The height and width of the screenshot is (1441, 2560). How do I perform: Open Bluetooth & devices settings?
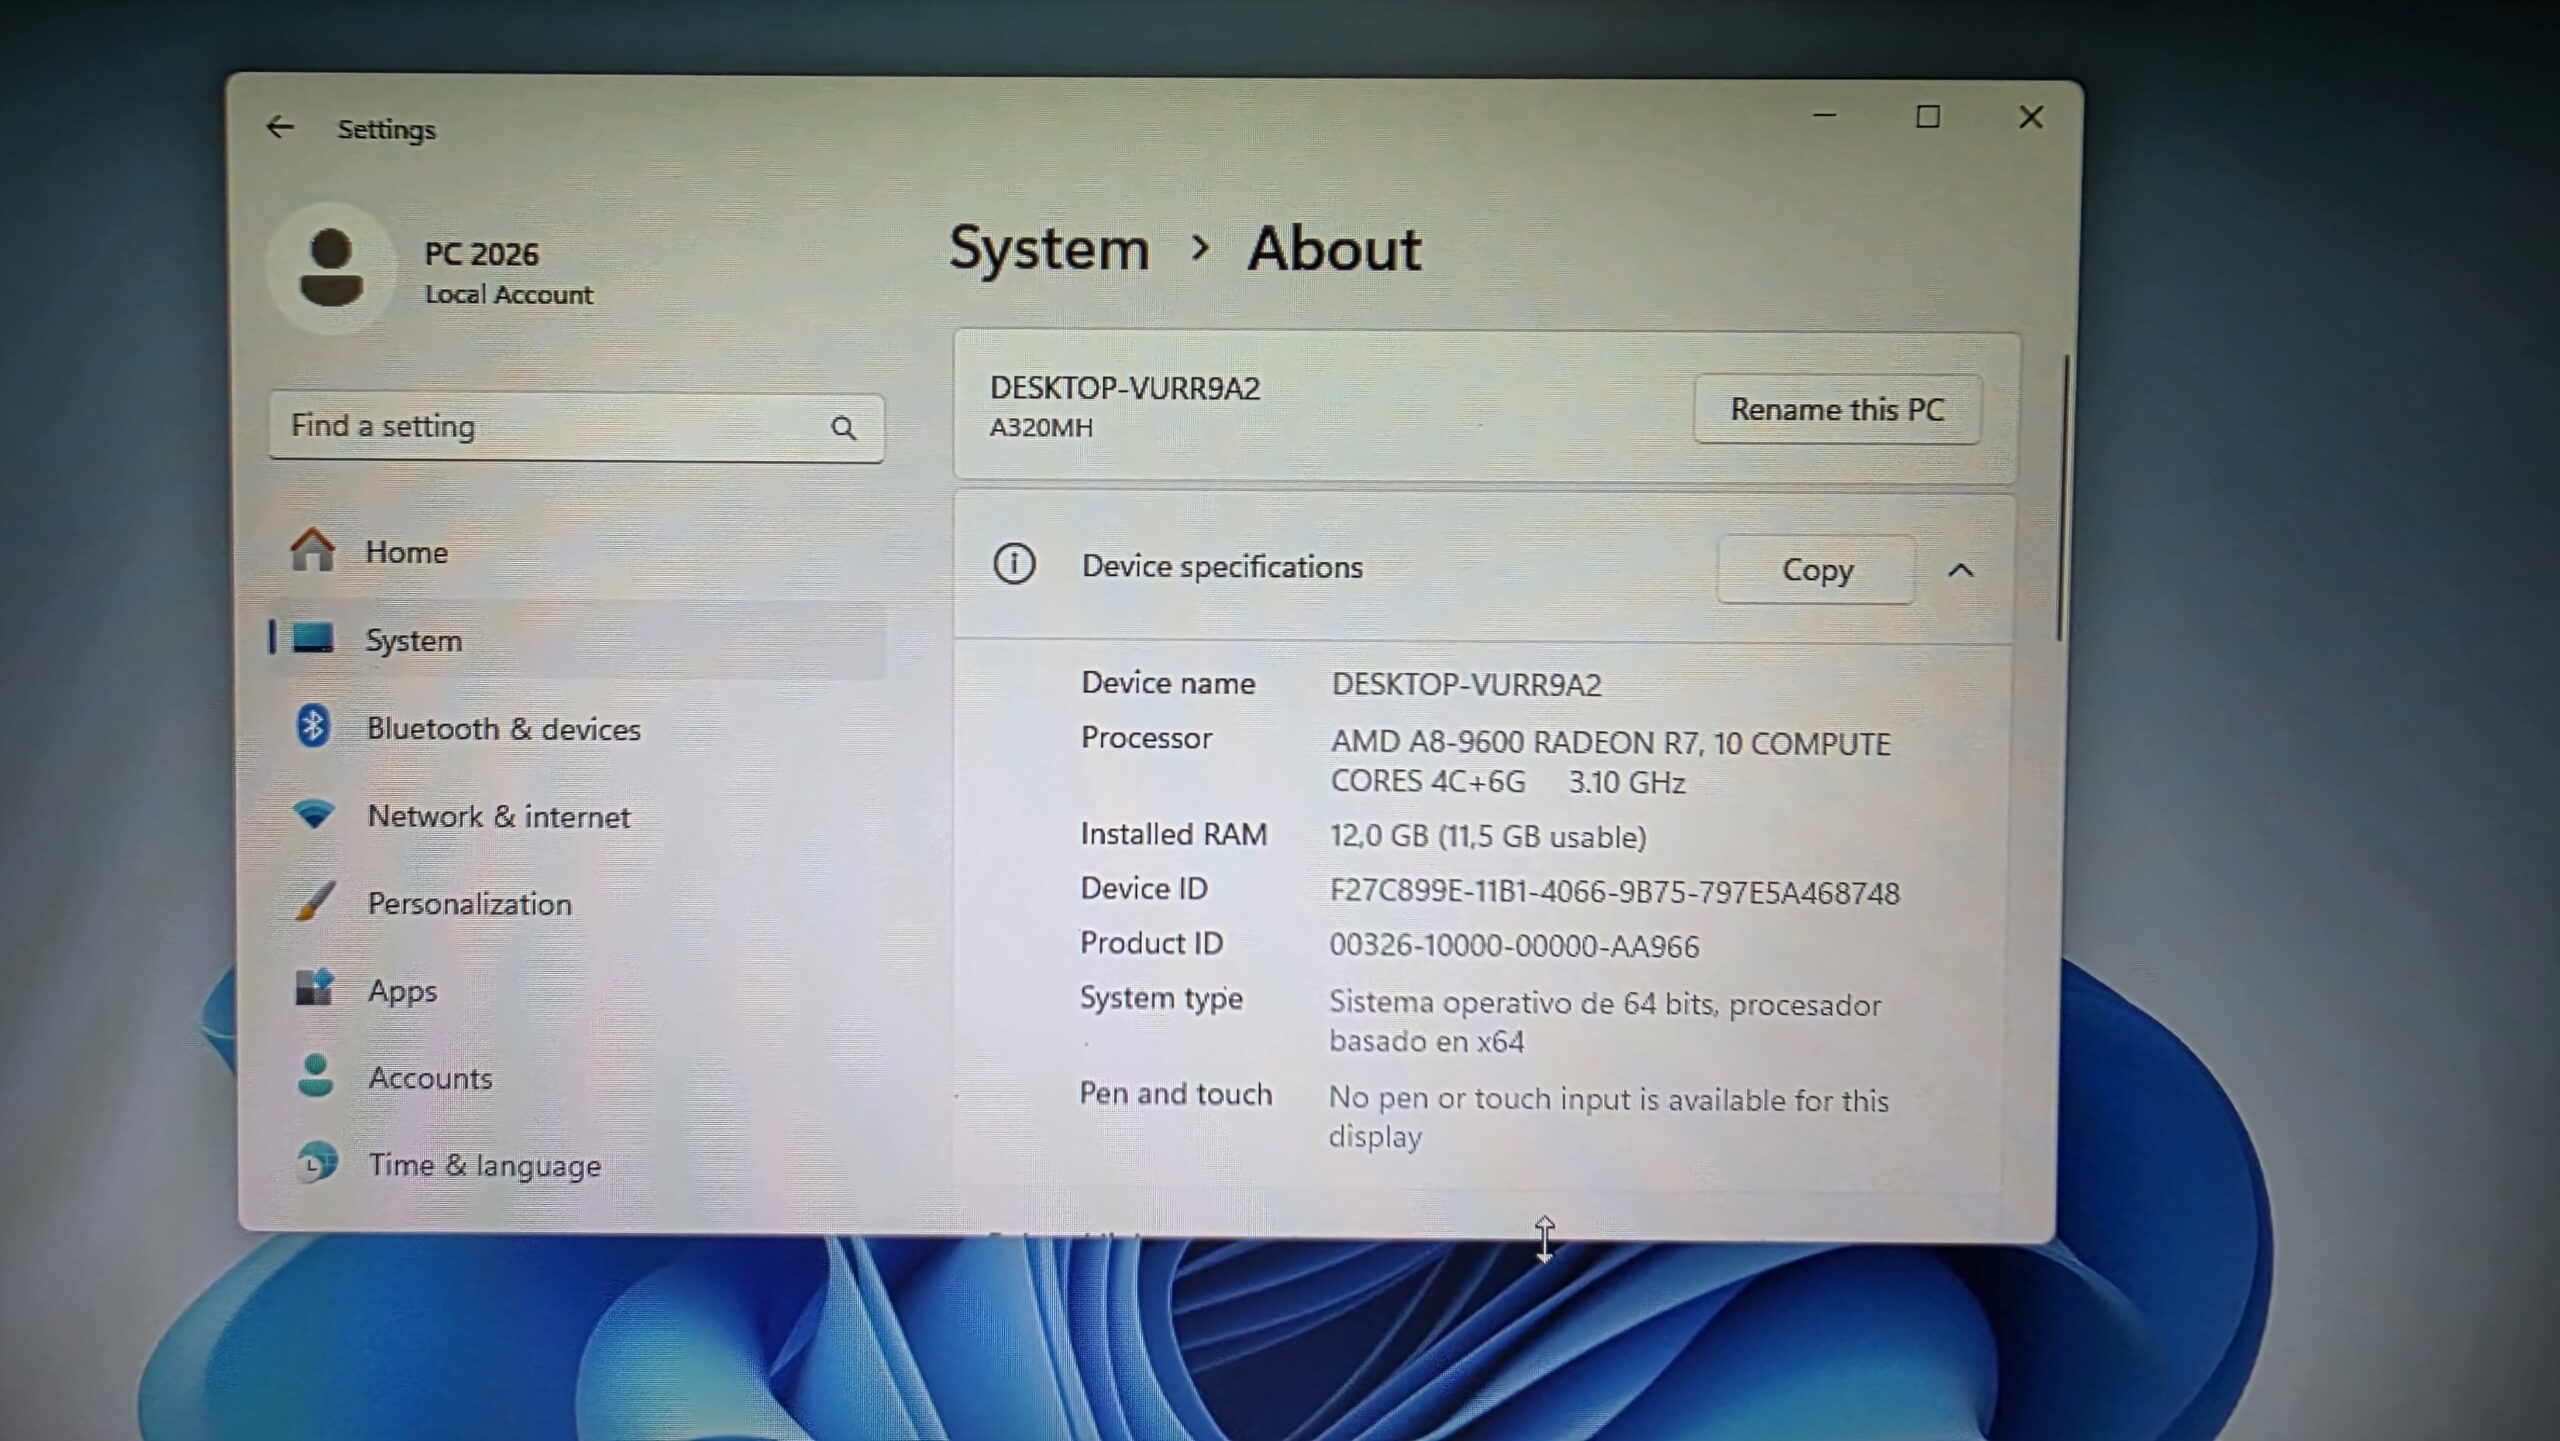503,728
